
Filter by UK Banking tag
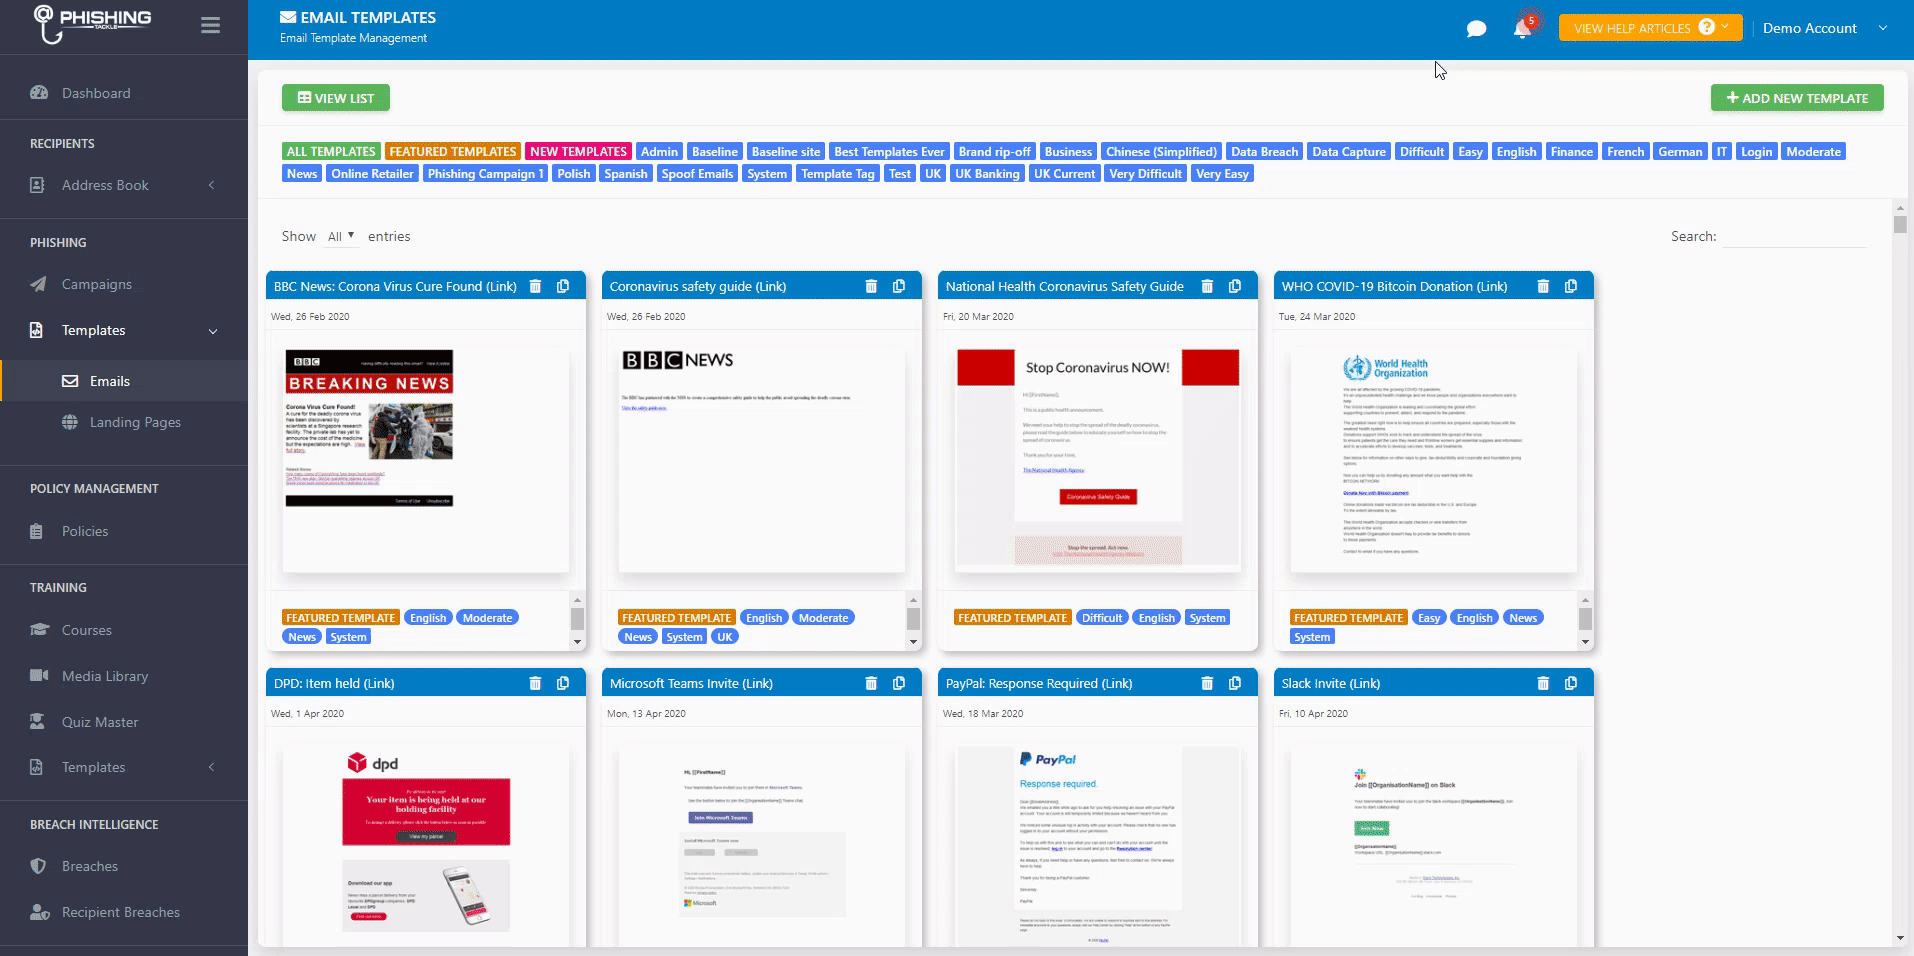coord(987,174)
